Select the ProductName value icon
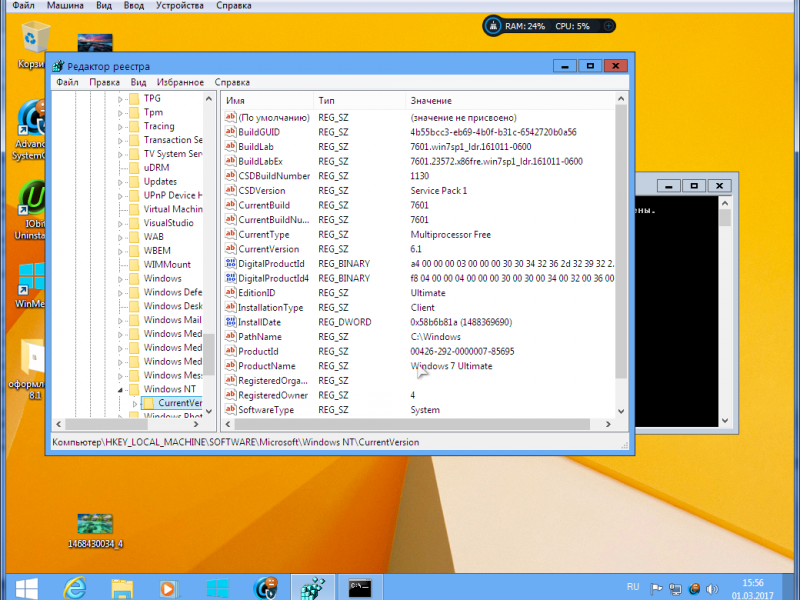This screenshot has width=800, height=600. click(231, 366)
